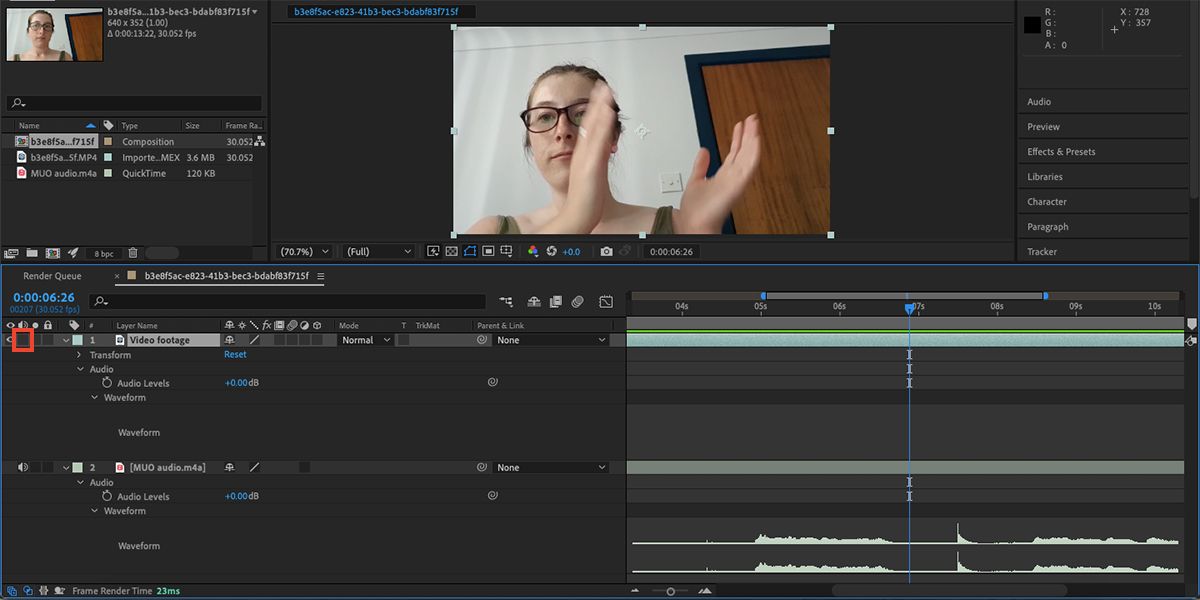Mute the MUO audio.m4a layer
Viewport: 1200px width, 600px height.
click(22, 466)
